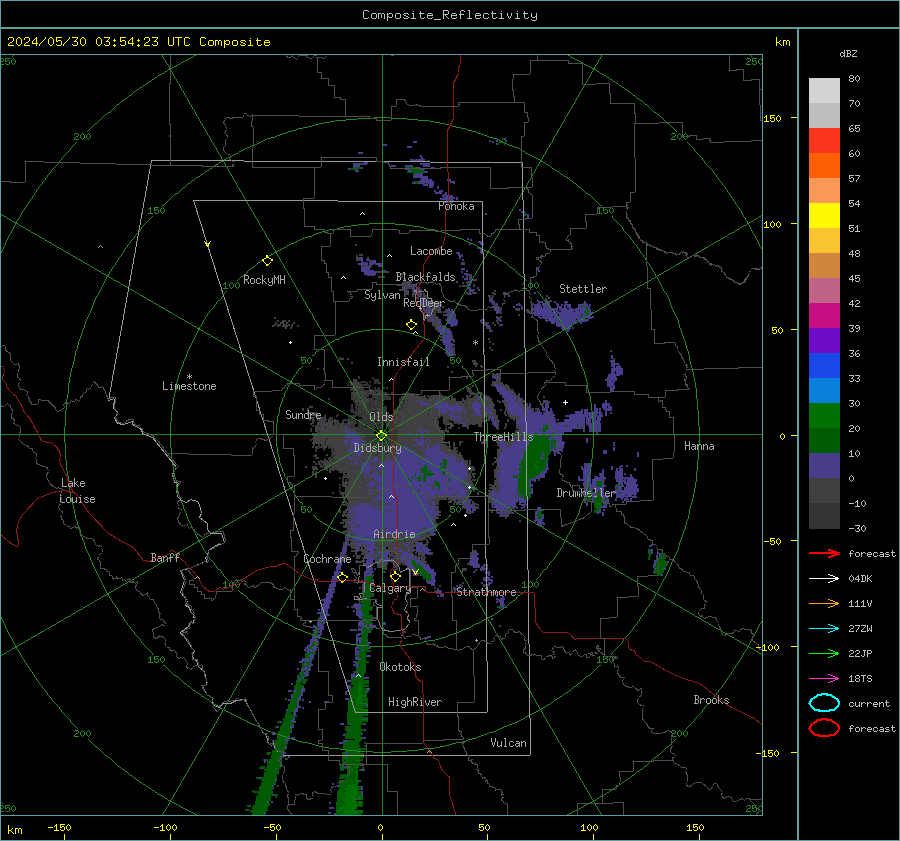900x841 pixels.
Task: Click the Airdrie city label
Action: 394,534
